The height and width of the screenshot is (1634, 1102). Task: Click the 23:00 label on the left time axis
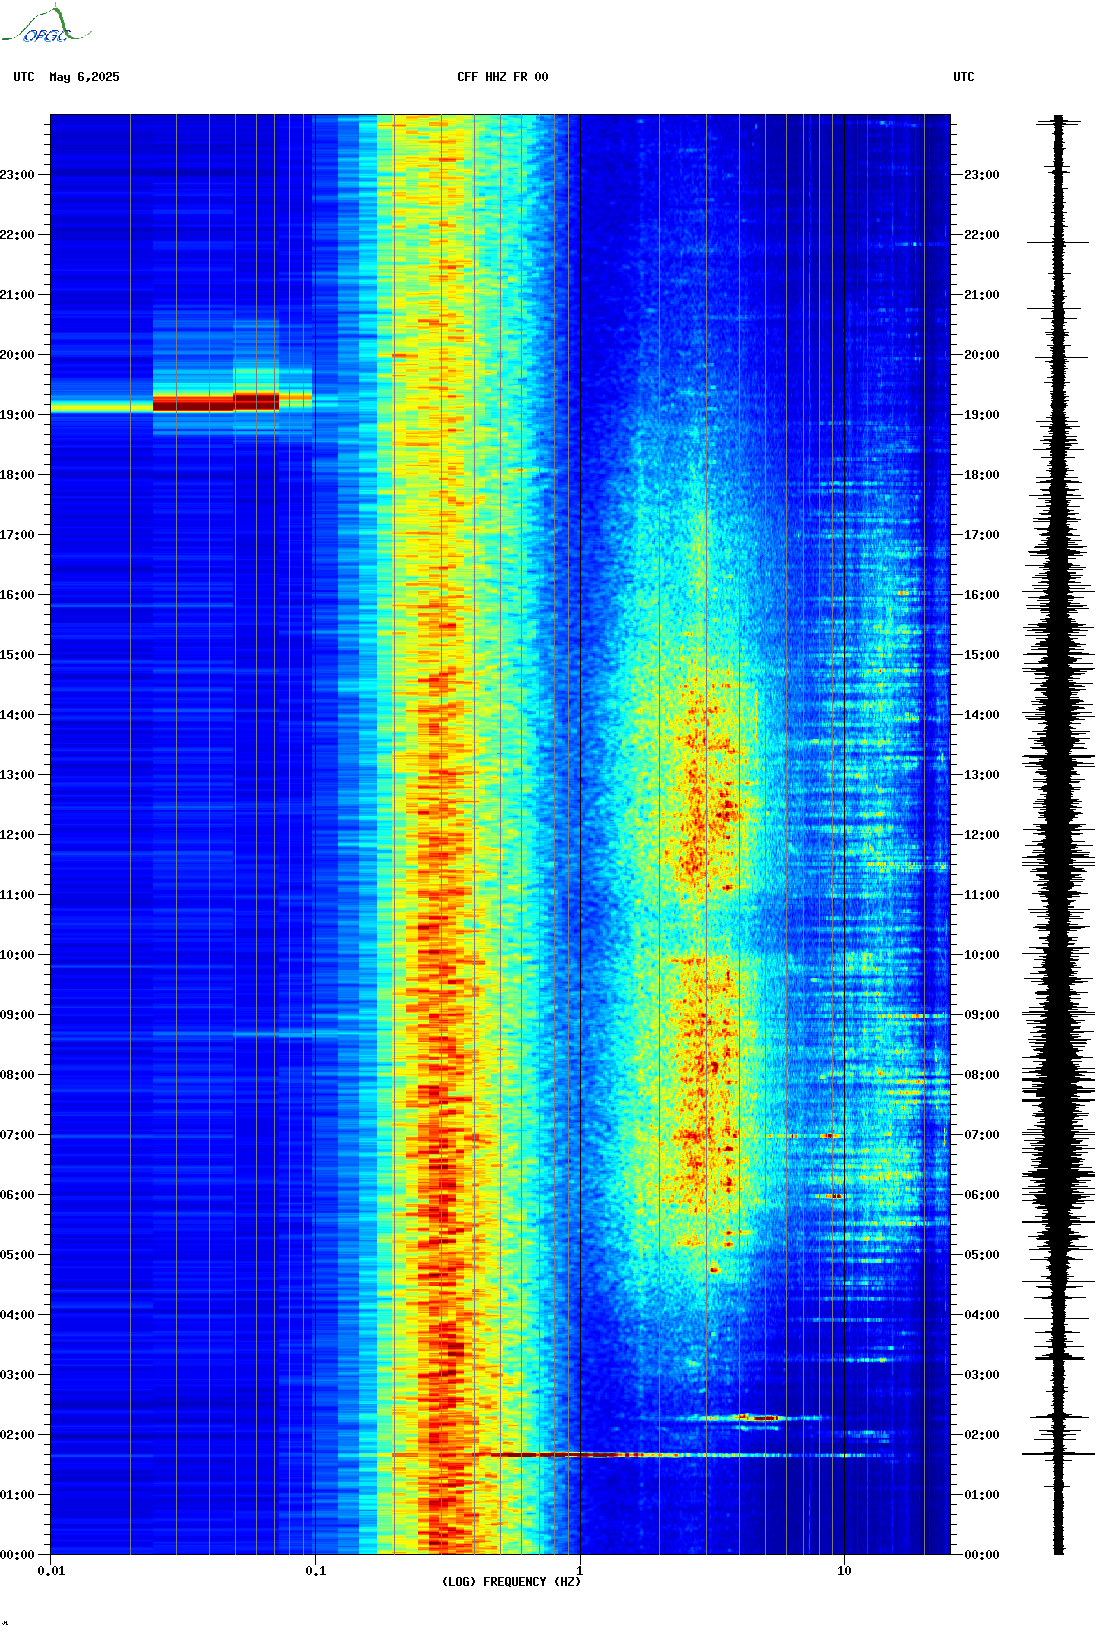[17, 175]
